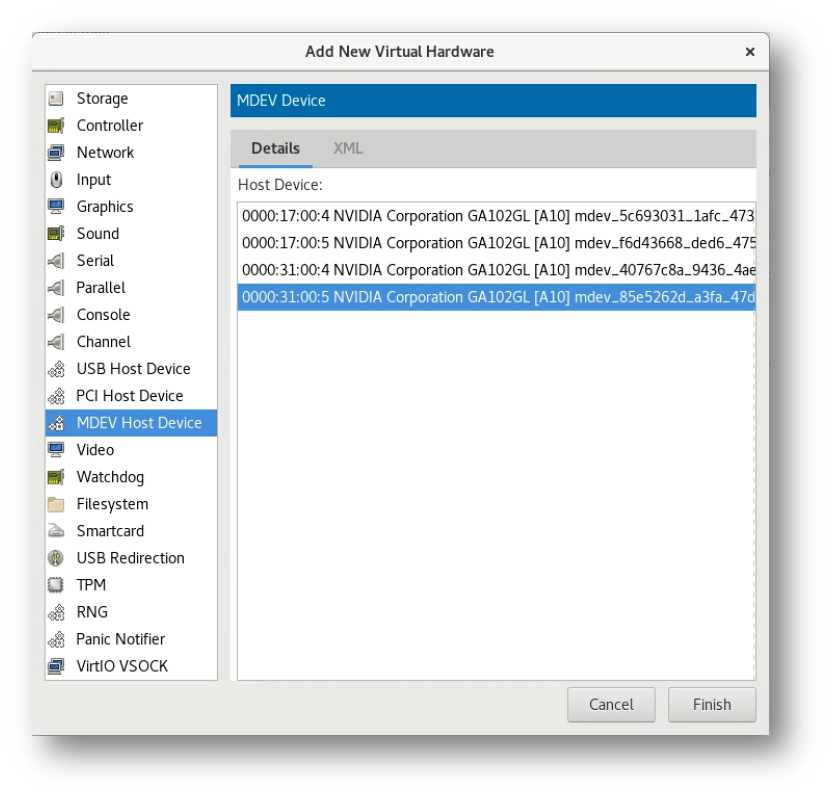Click the Input mouse icon
832x798 pixels.
pyautogui.click(x=56, y=180)
